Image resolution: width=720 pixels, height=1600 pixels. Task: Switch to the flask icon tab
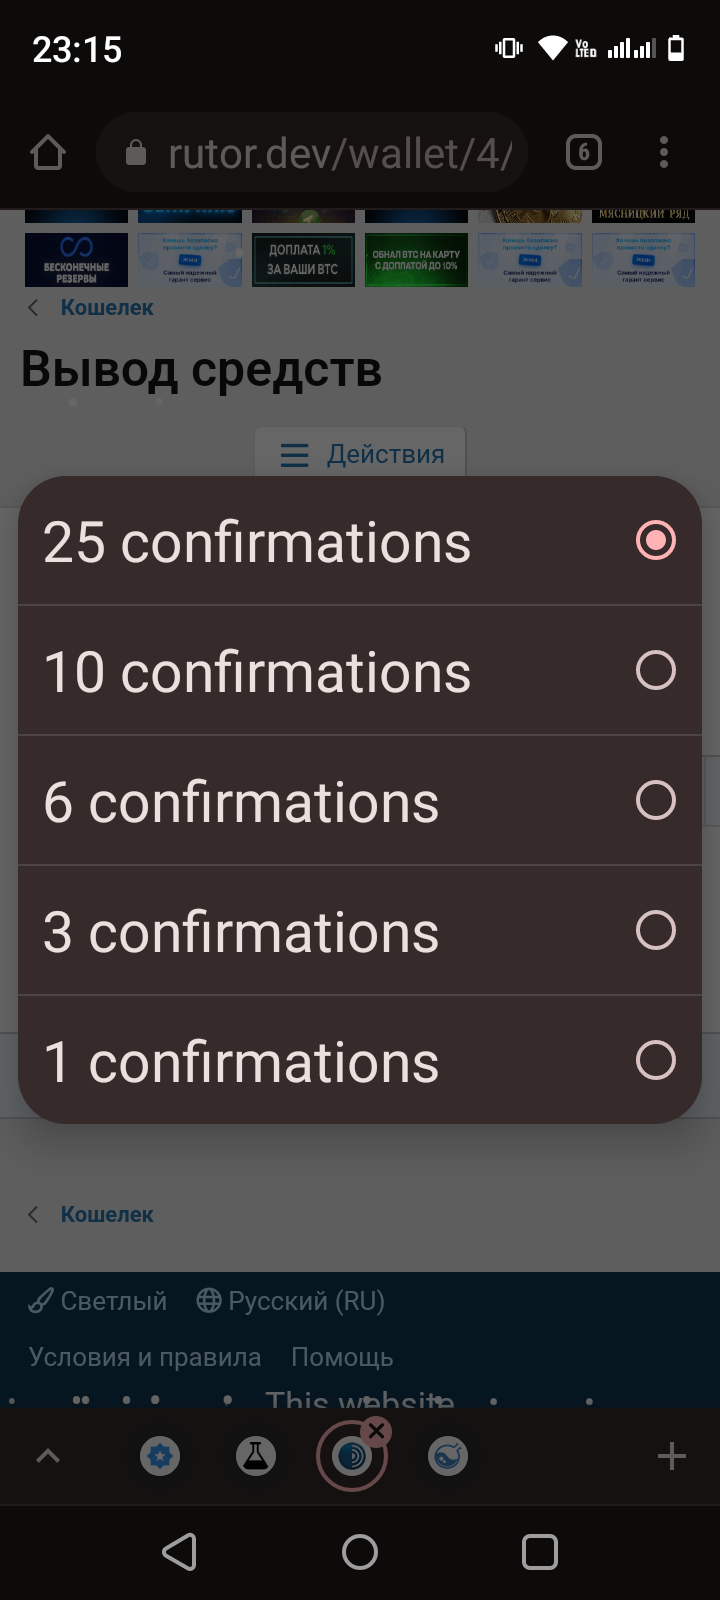tap(256, 1456)
